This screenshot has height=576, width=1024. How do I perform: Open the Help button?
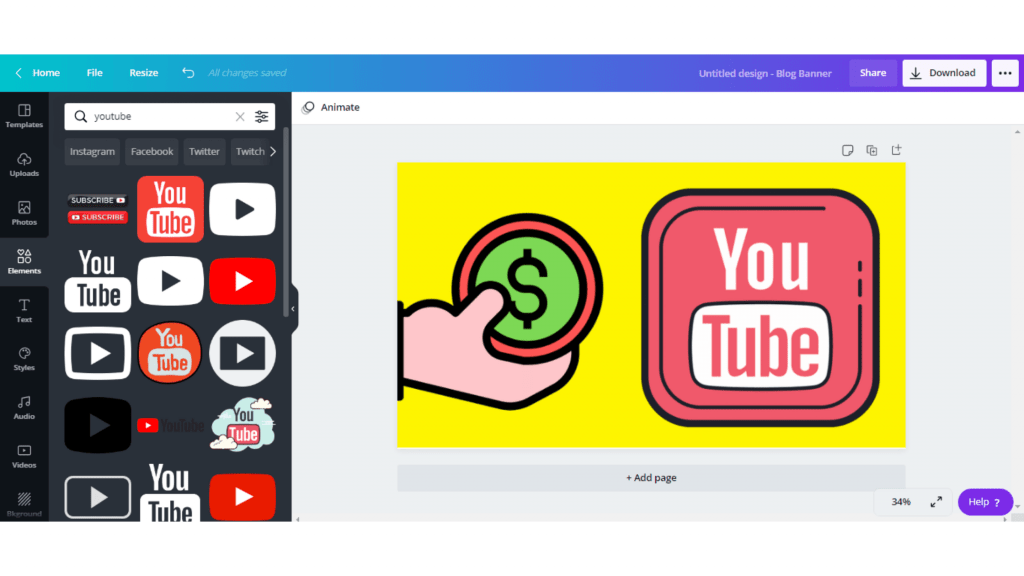985,502
